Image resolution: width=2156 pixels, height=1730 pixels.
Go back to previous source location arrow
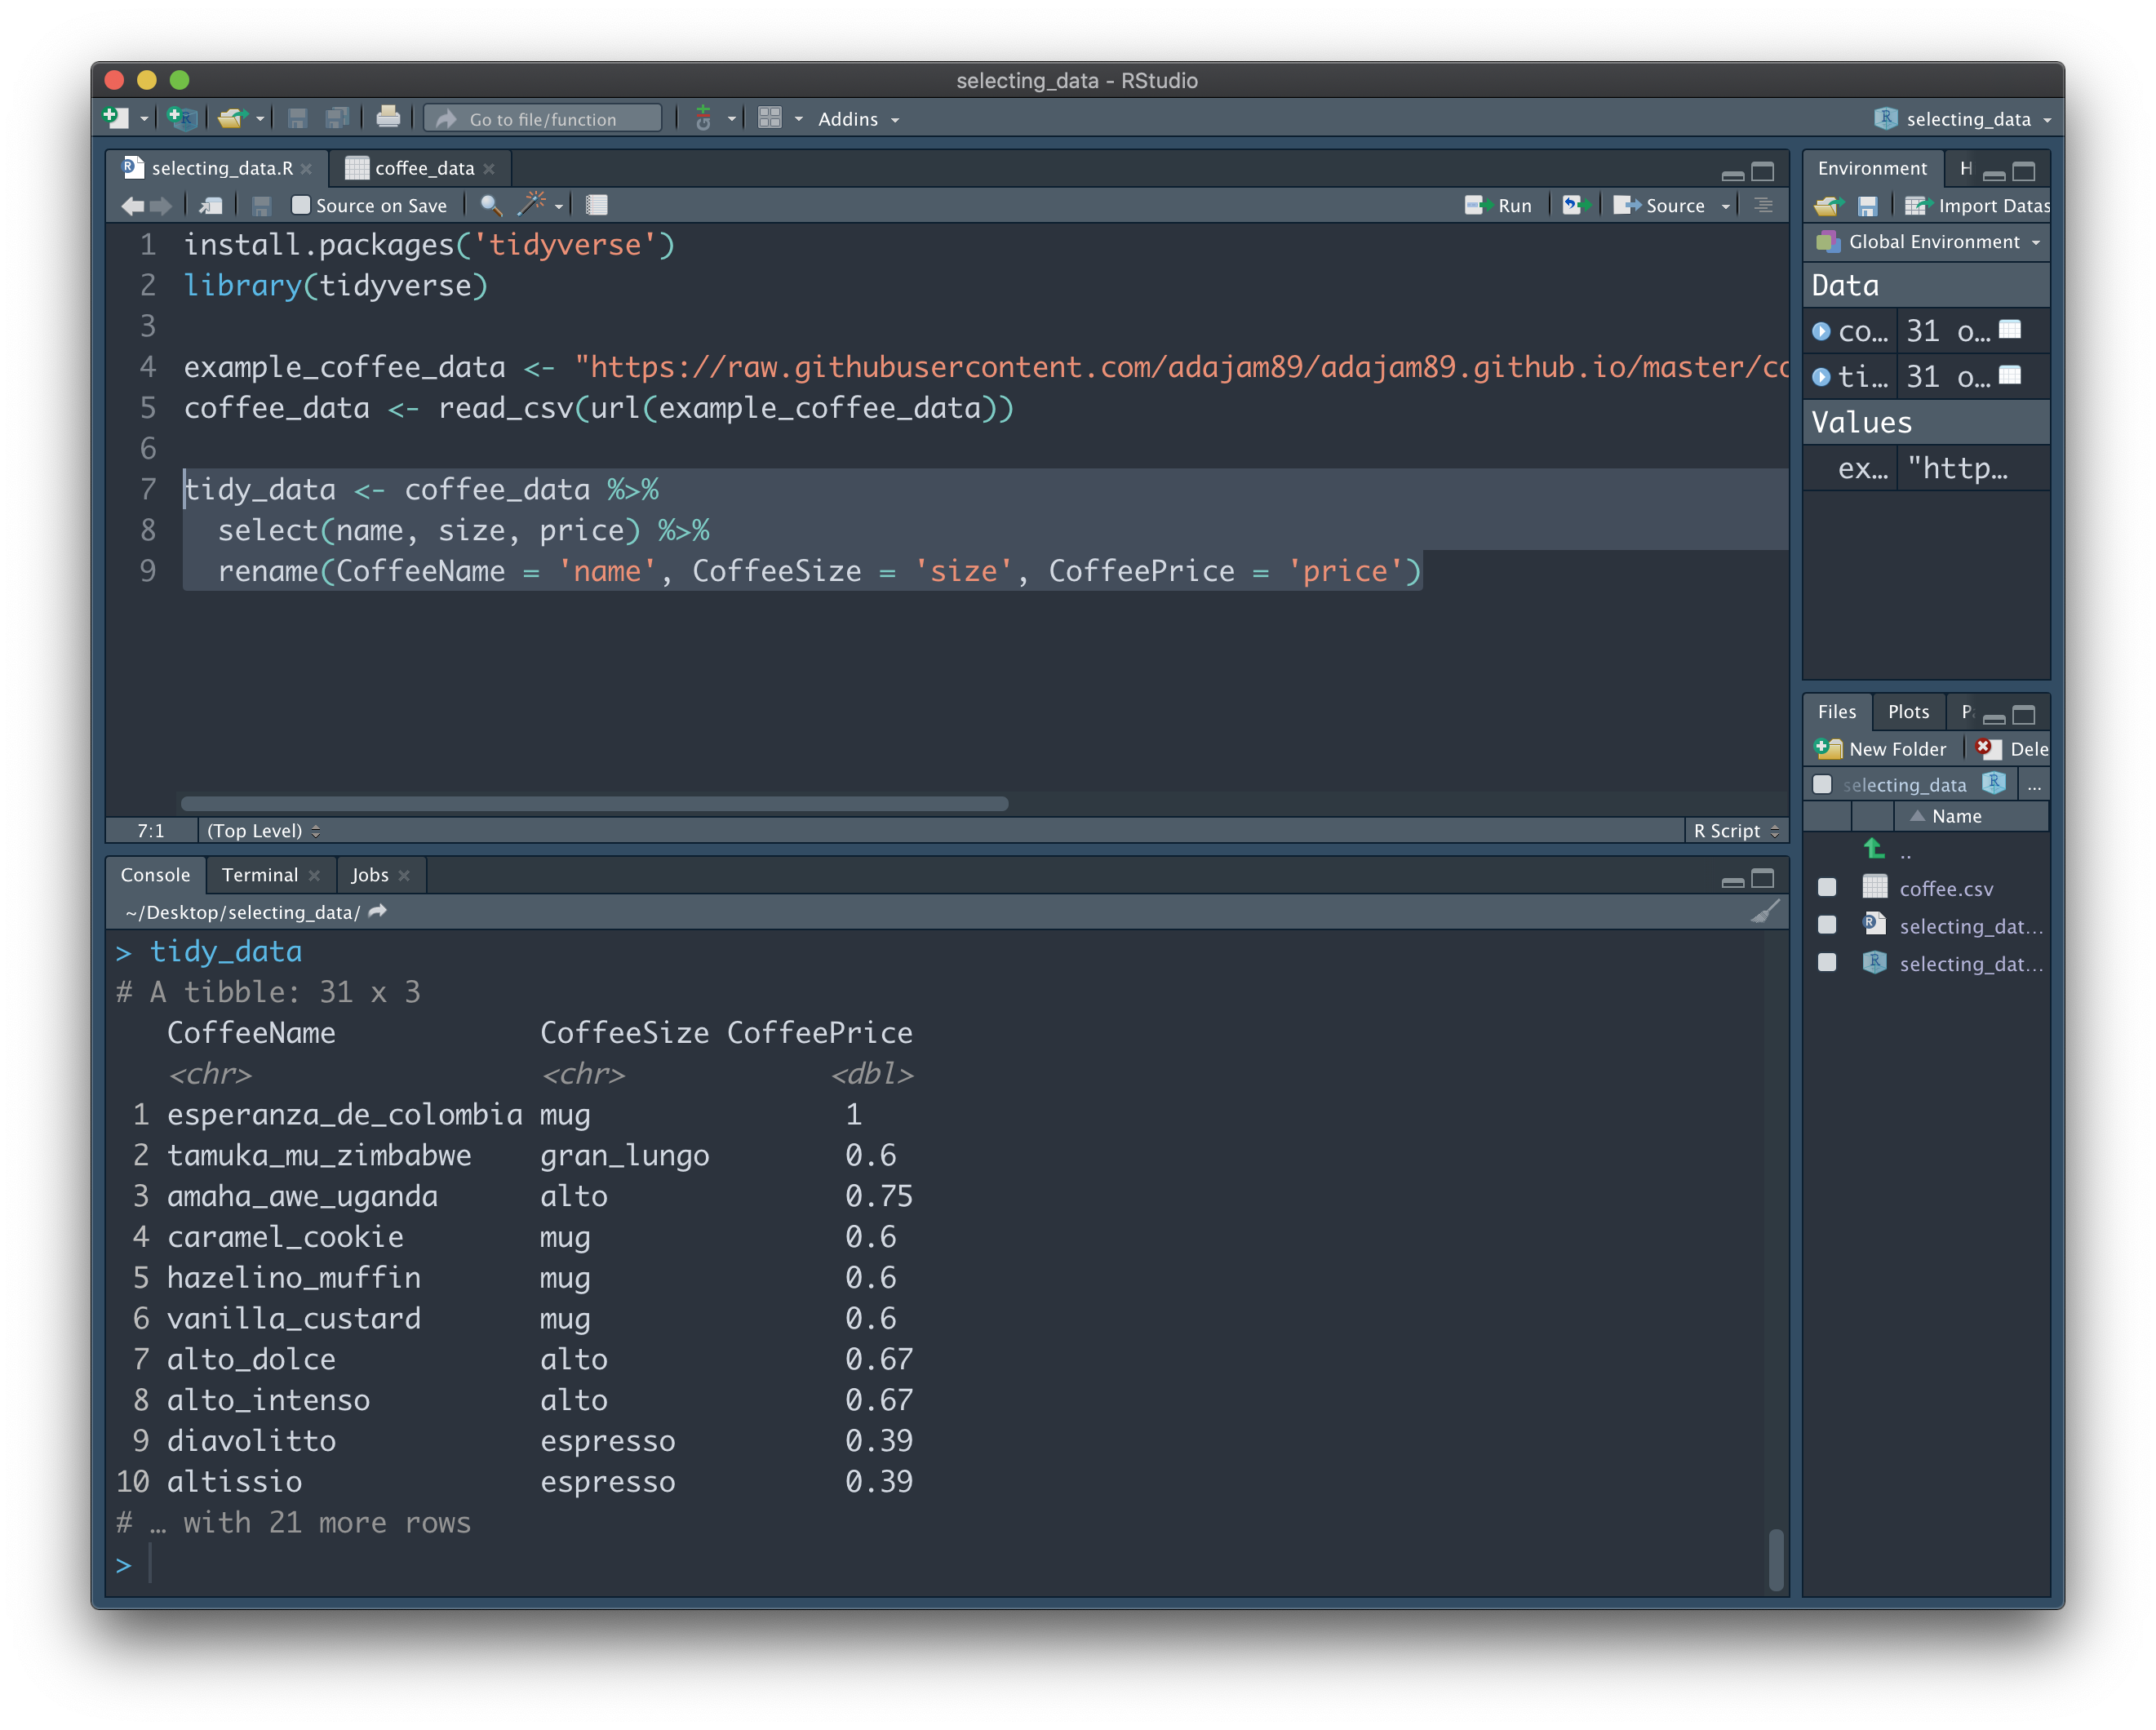(x=132, y=205)
